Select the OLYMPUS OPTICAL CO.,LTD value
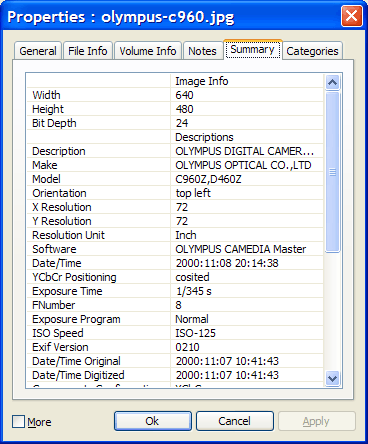 (x=243, y=165)
